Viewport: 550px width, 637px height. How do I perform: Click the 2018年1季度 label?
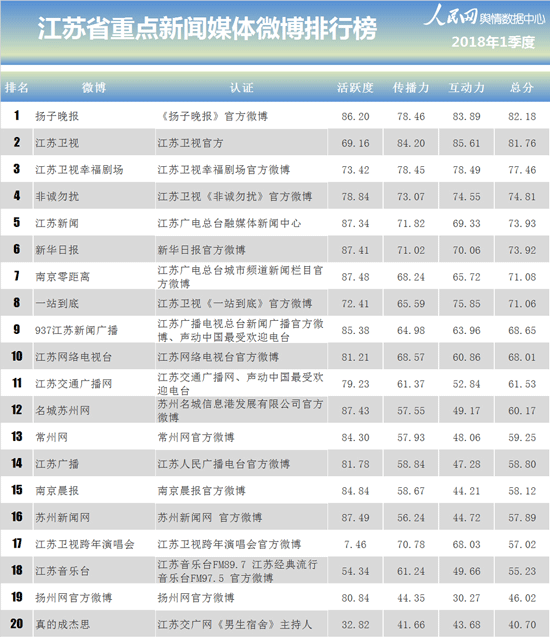pos(493,42)
